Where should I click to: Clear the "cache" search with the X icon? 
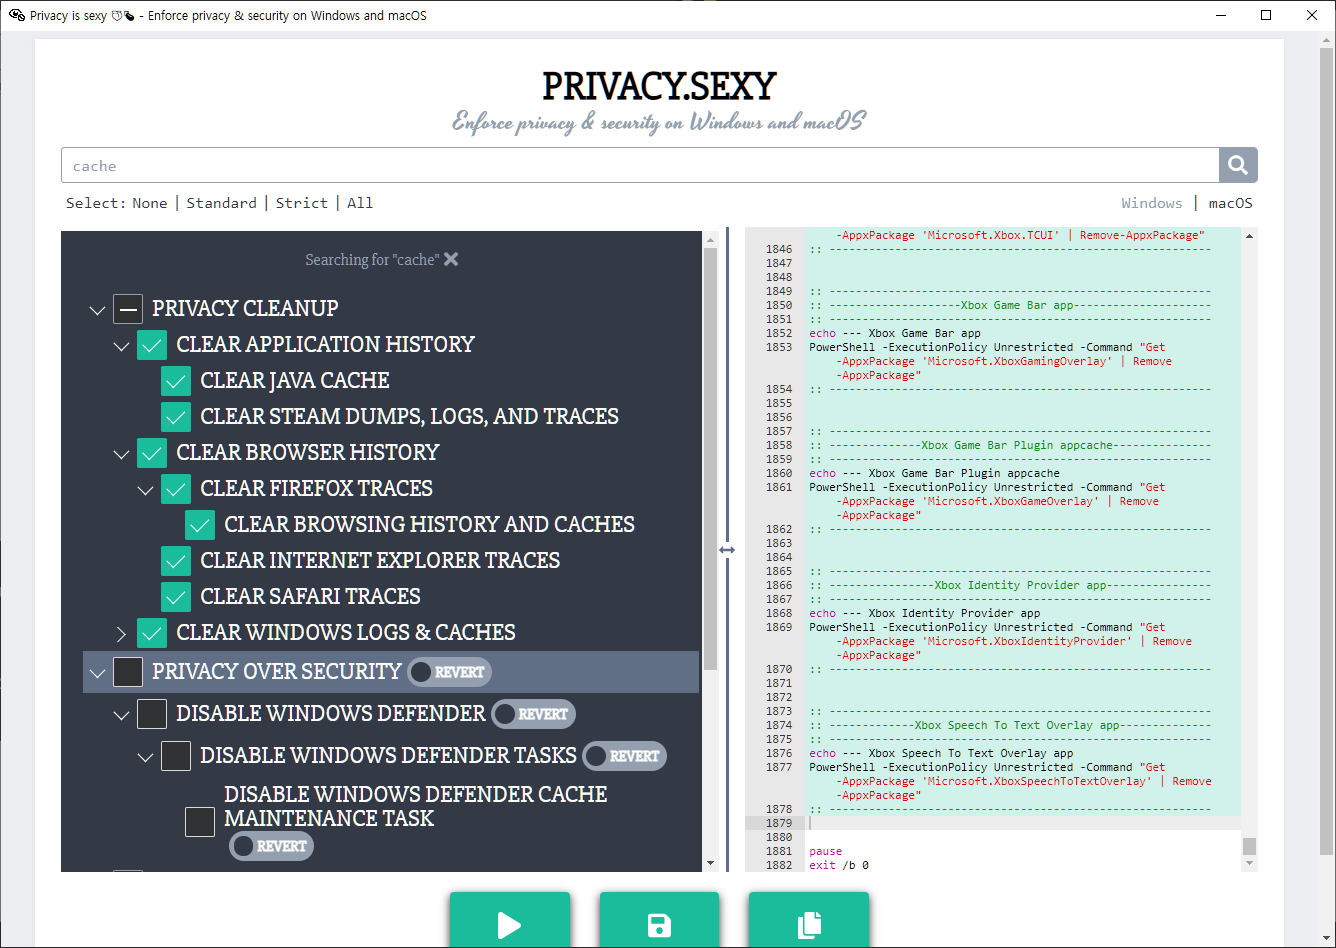point(451,259)
